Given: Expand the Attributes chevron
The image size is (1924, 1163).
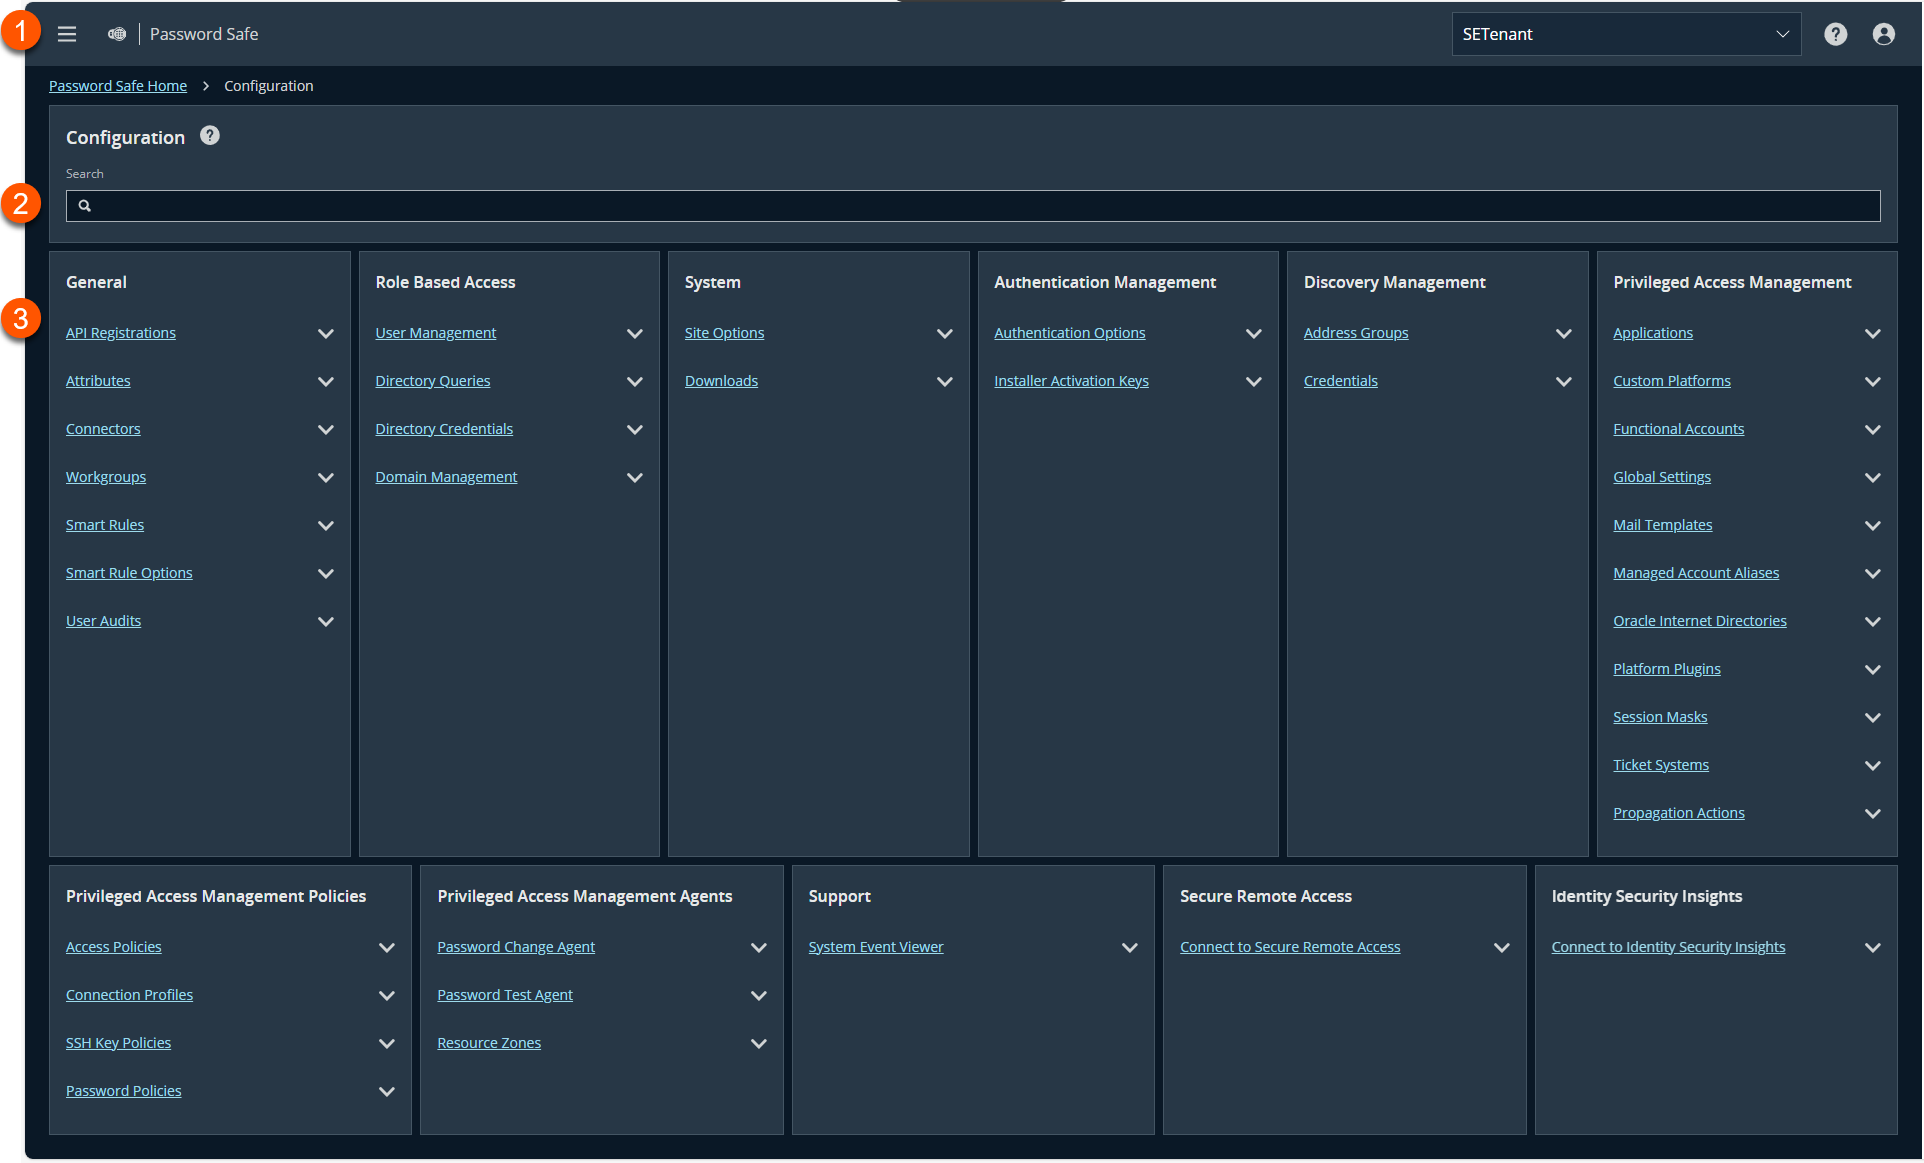Looking at the screenshot, I should point(325,381).
